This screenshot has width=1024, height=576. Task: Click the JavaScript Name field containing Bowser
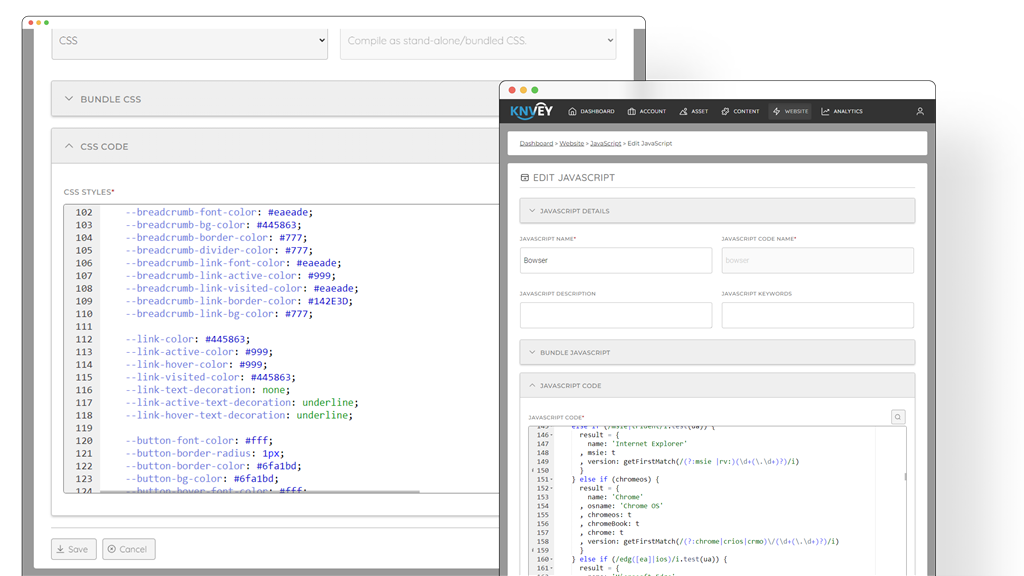tap(615, 260)
